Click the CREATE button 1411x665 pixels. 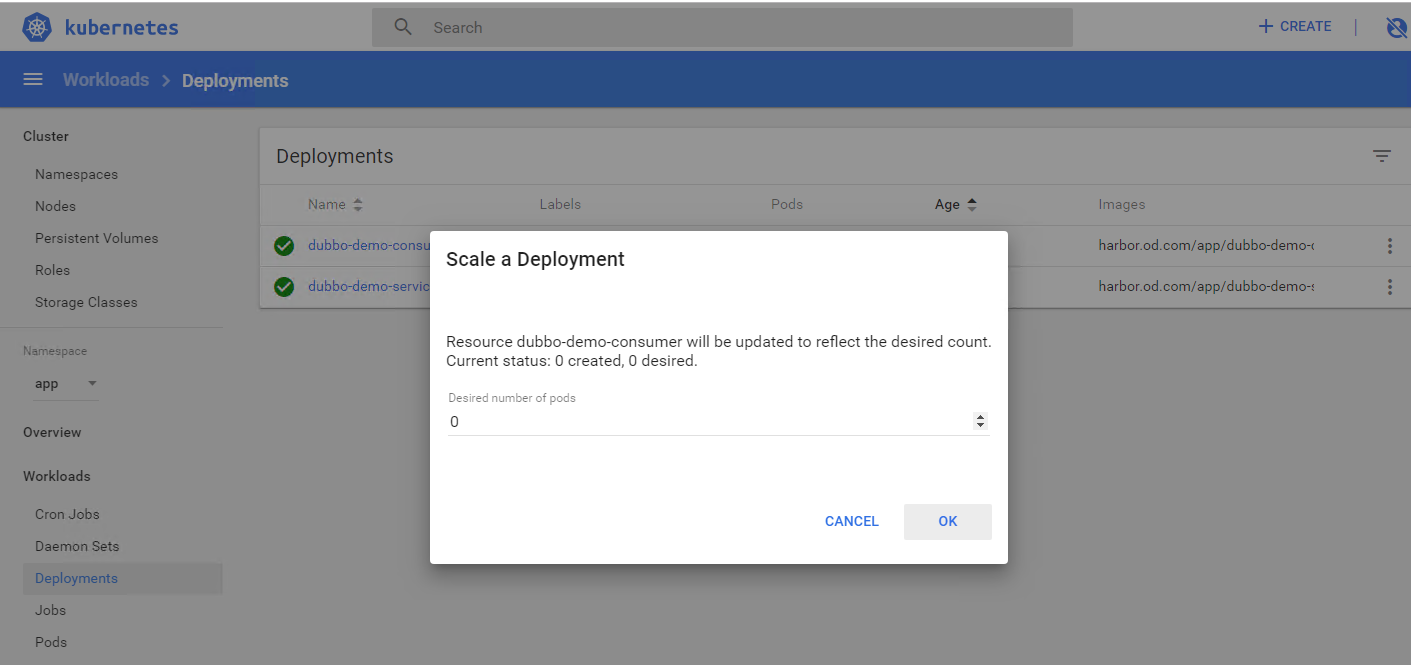click(x=1294, y=27)
